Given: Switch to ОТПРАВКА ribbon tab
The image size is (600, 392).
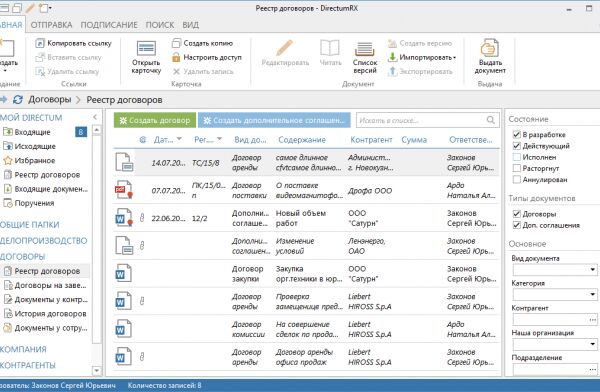Looking at the screenshot, I should coord(51,25).
